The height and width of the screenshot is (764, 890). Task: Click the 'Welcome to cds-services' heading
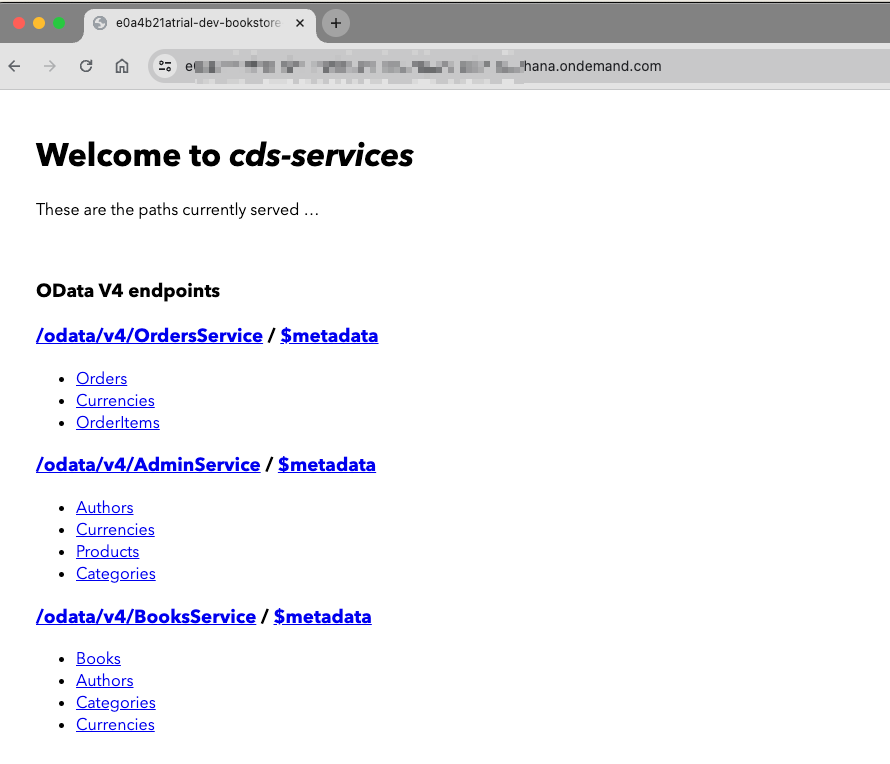tap(225, 155)
